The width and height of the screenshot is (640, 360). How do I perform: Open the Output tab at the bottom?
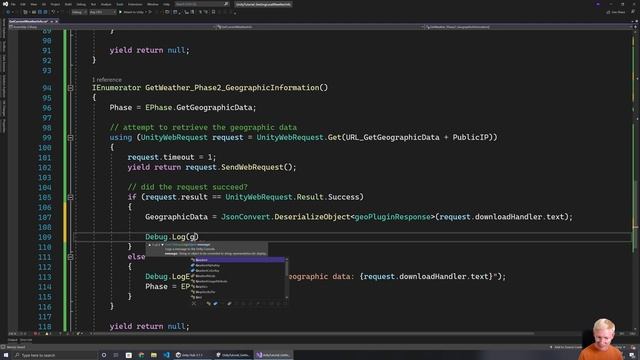(x=13, y=340)
